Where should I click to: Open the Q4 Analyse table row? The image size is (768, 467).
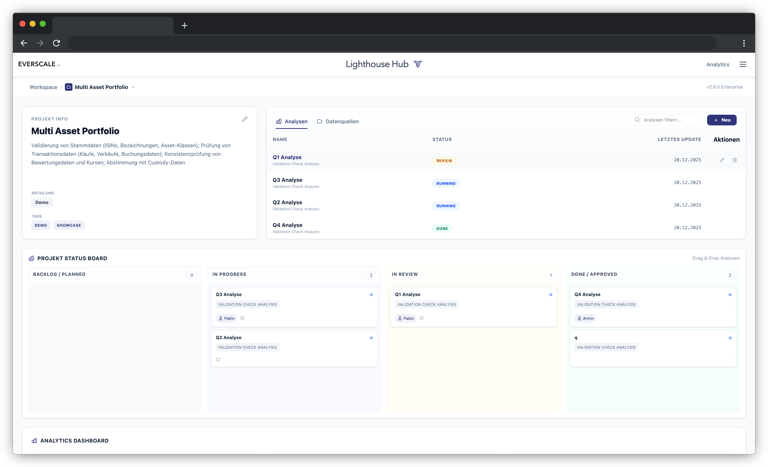[x=506, y=228]
